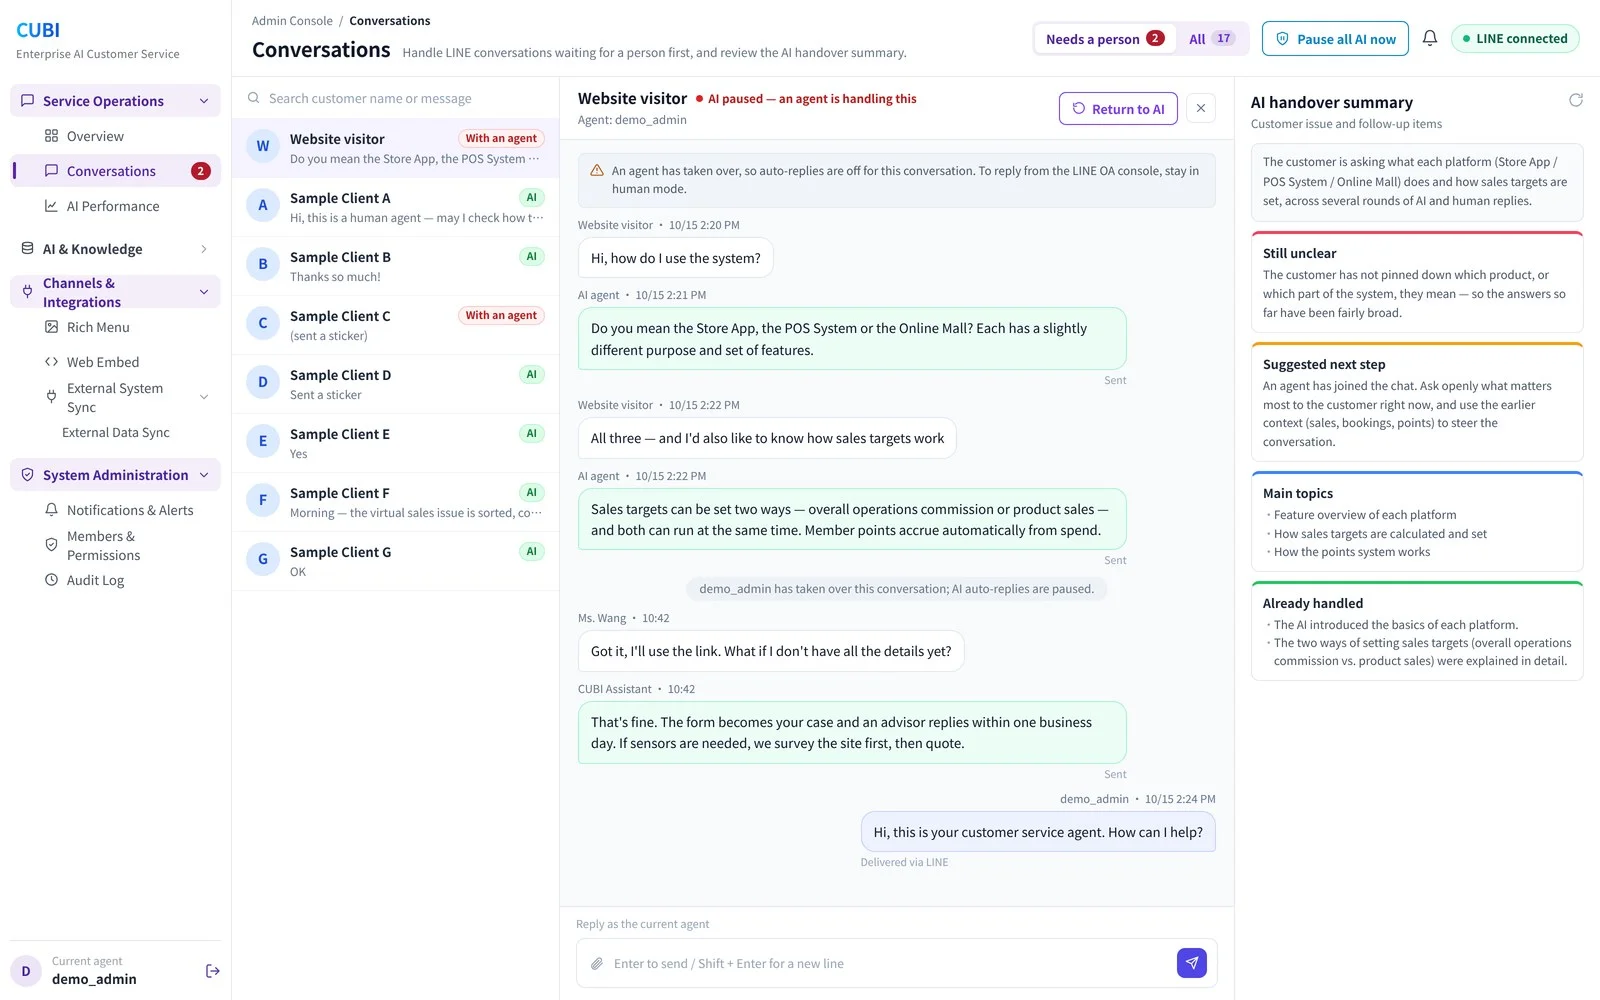Click the With an agent badge on Sample Client C
Screen dimensions: 1600x1000
(x=501, y=315)
